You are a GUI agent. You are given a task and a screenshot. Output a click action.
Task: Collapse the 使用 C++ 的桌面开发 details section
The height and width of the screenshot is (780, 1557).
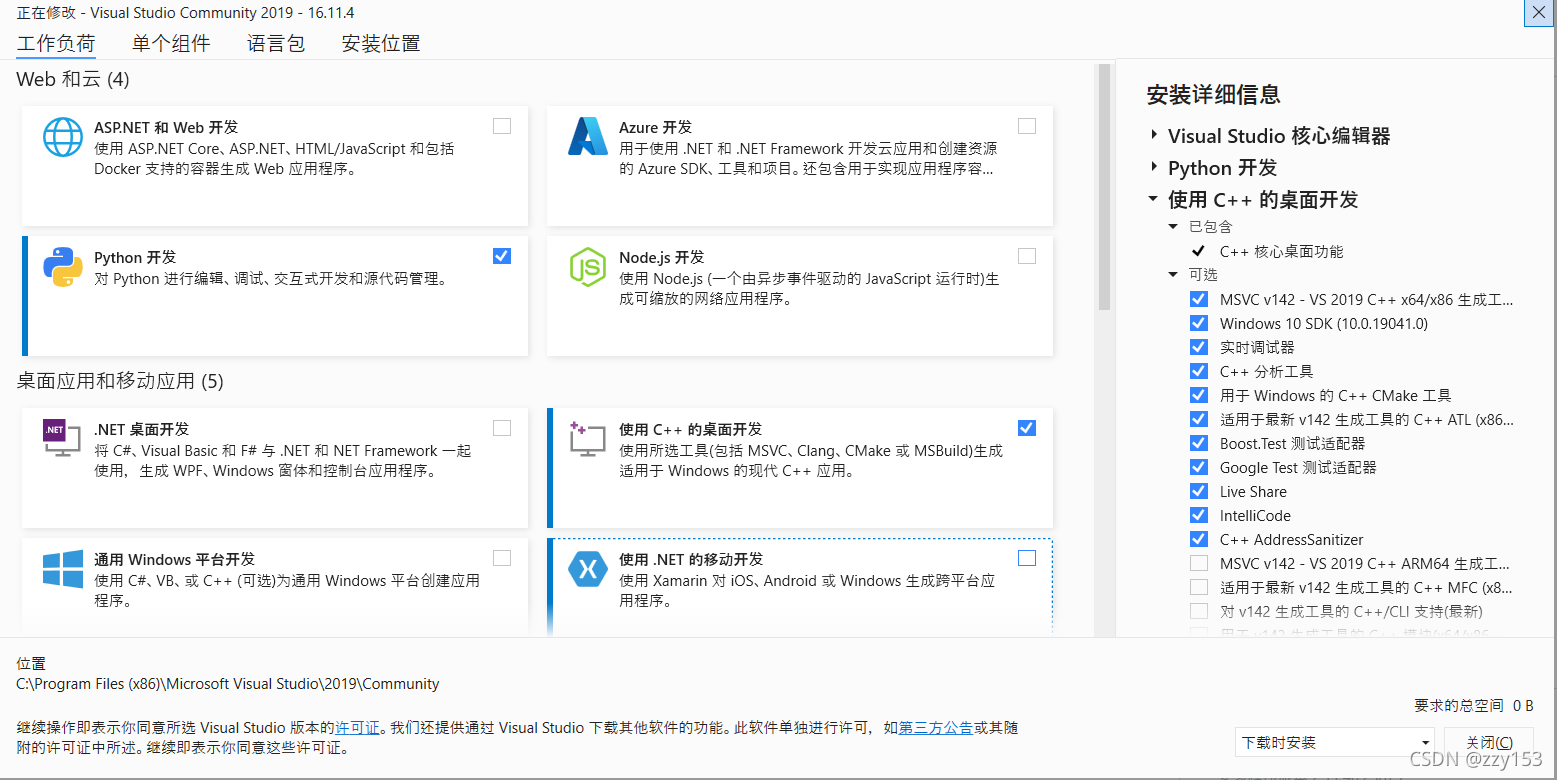coord(1154,199)
